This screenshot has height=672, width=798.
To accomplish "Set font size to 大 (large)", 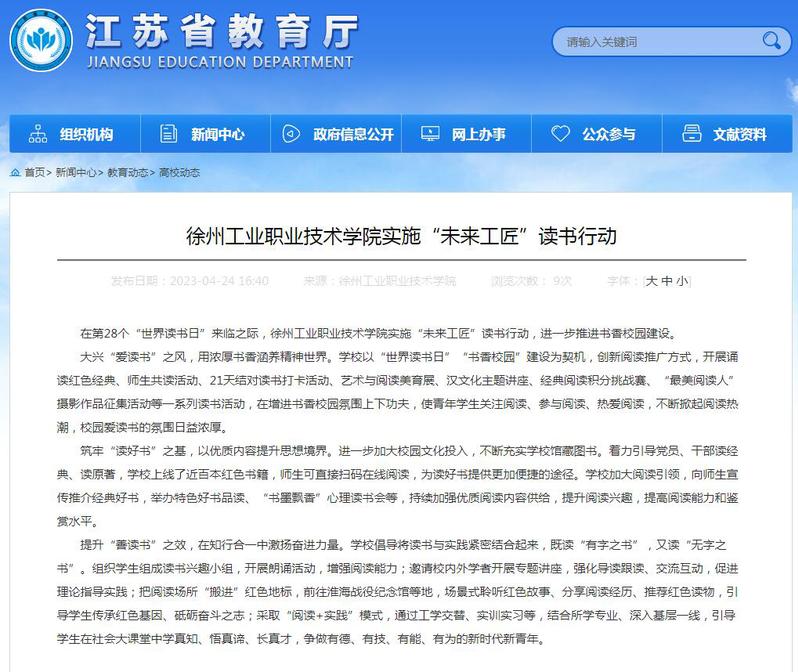I will [x=652, y=281].
